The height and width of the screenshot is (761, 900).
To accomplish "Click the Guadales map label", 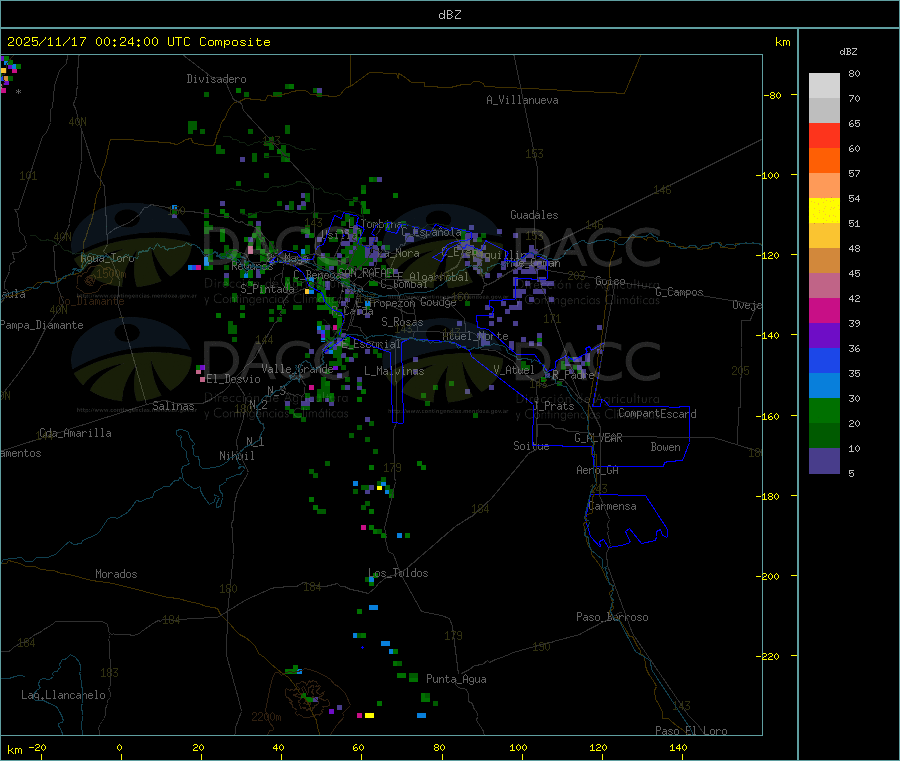I will (x=534, y=215).
